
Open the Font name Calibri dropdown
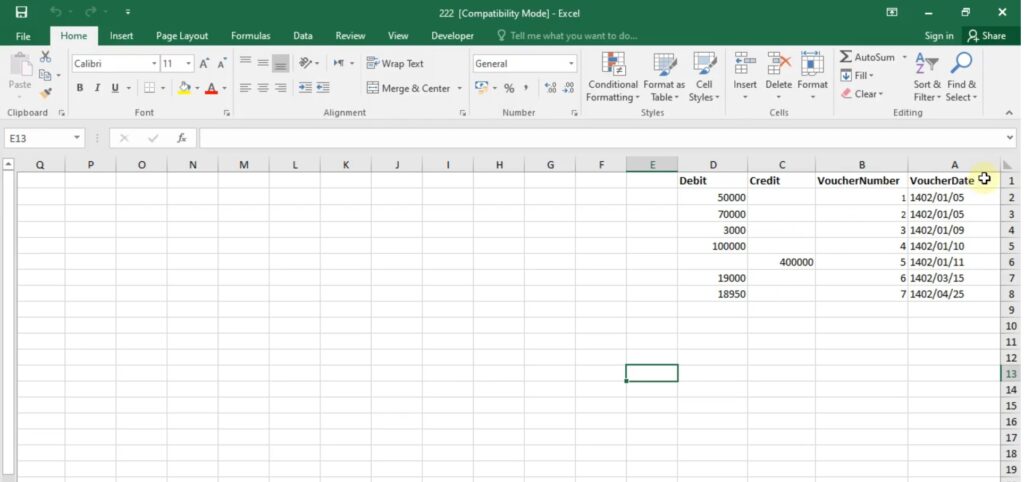[x=155, y=63]
